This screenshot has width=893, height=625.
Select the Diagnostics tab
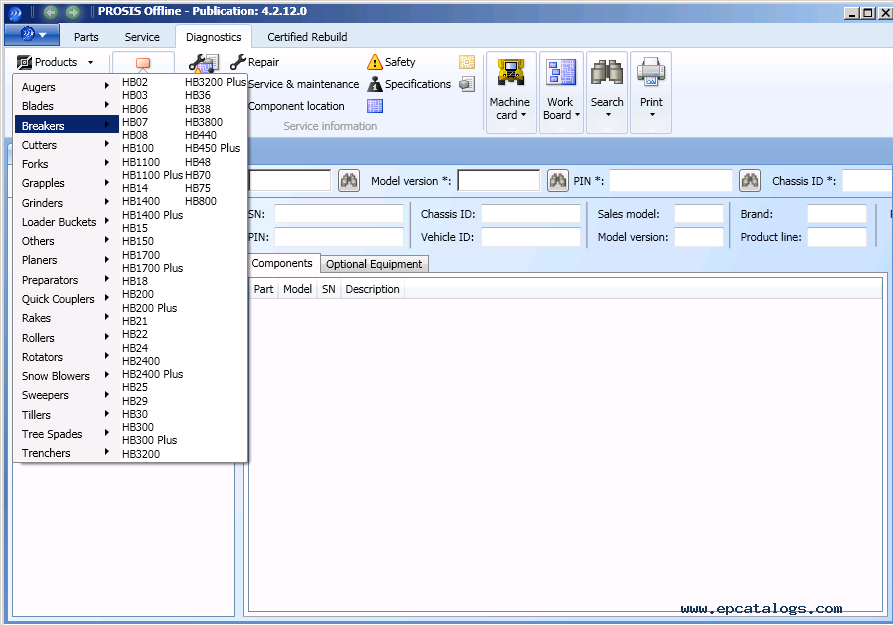pos(214,37)
